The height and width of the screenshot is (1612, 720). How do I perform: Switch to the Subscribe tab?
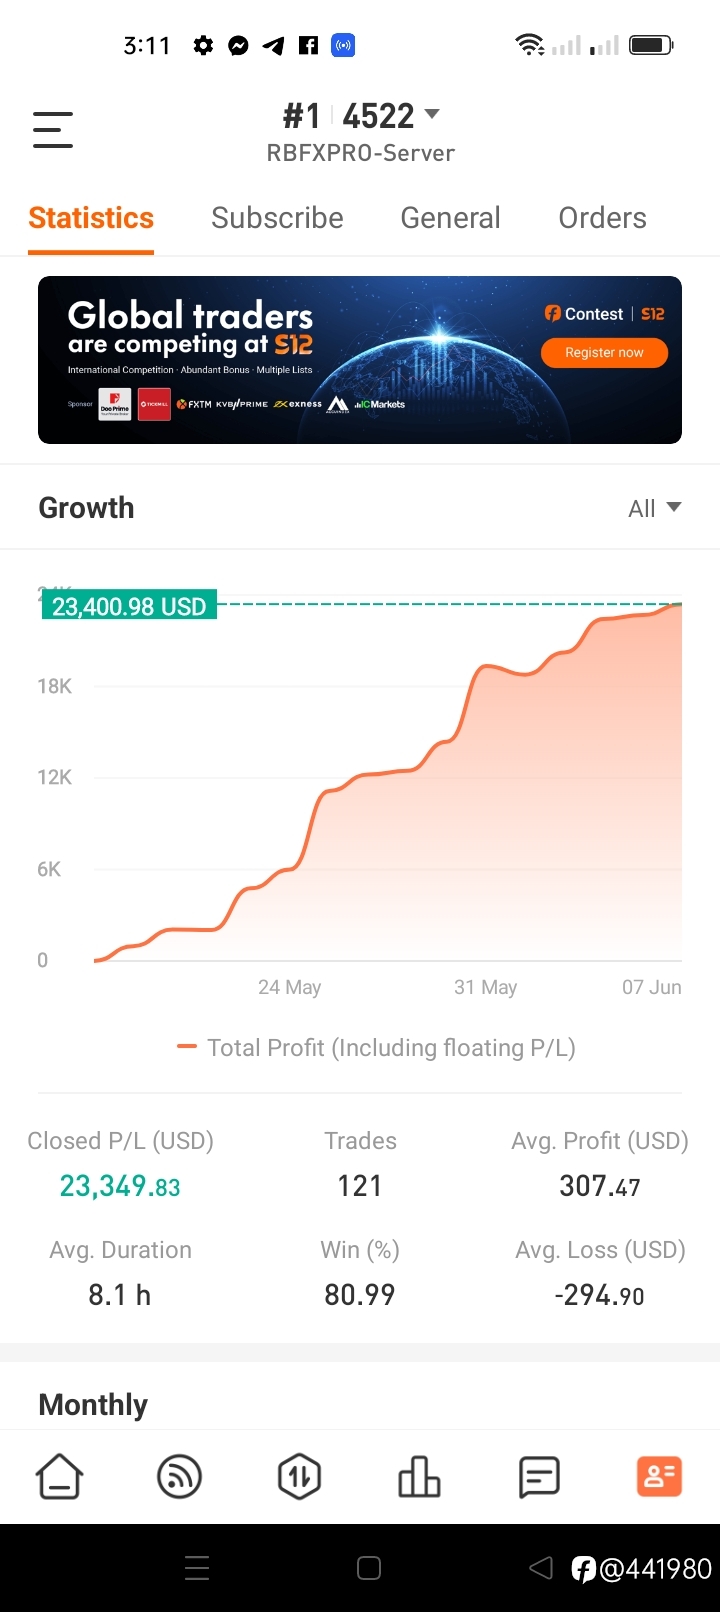click(277, 218)
